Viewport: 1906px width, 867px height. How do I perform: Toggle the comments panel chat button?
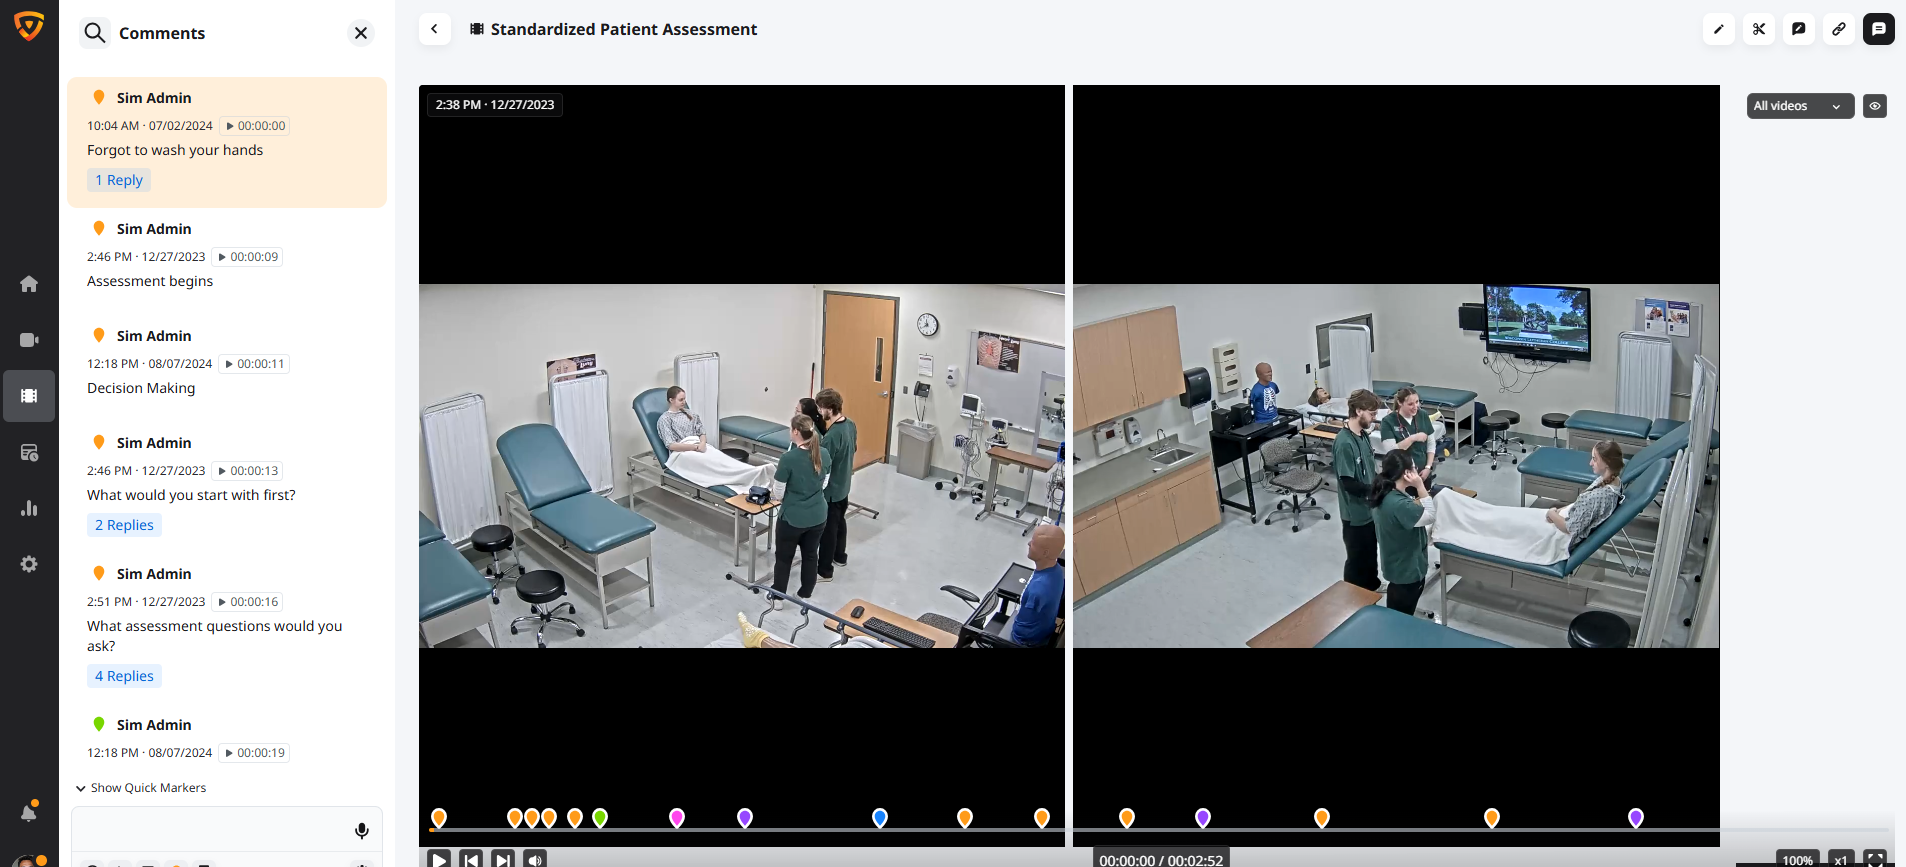(x=1879, y=29)
